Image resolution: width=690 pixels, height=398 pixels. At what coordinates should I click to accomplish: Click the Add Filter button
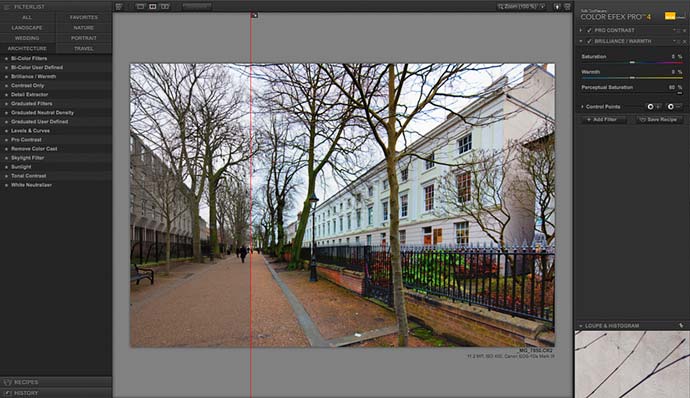tap(603, 120)
